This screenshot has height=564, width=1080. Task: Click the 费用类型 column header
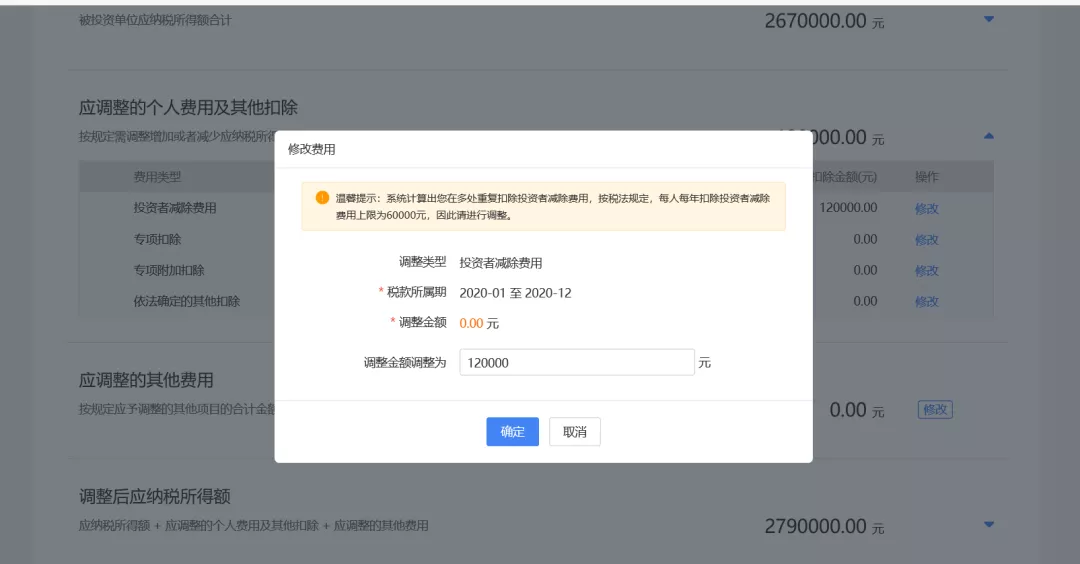pos(157,177)
